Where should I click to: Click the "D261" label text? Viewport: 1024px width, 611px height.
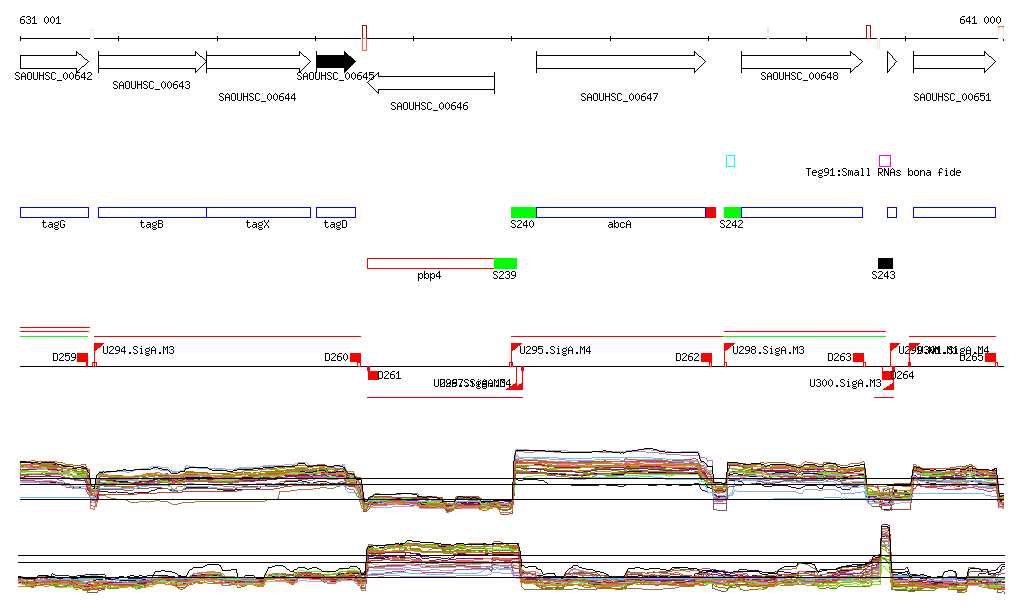389,375
